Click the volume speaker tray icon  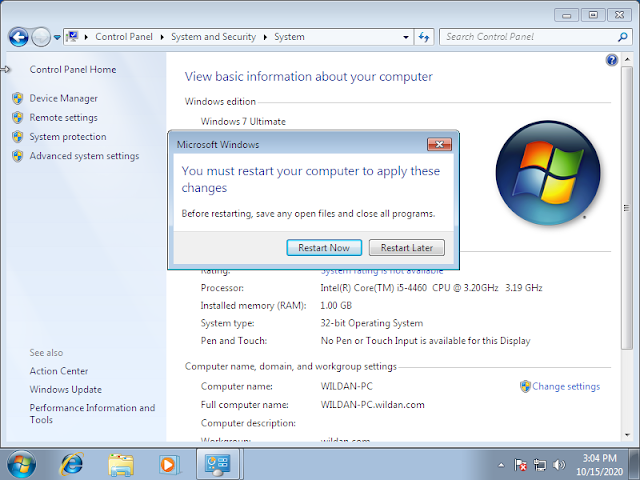[x=559, y=465]
